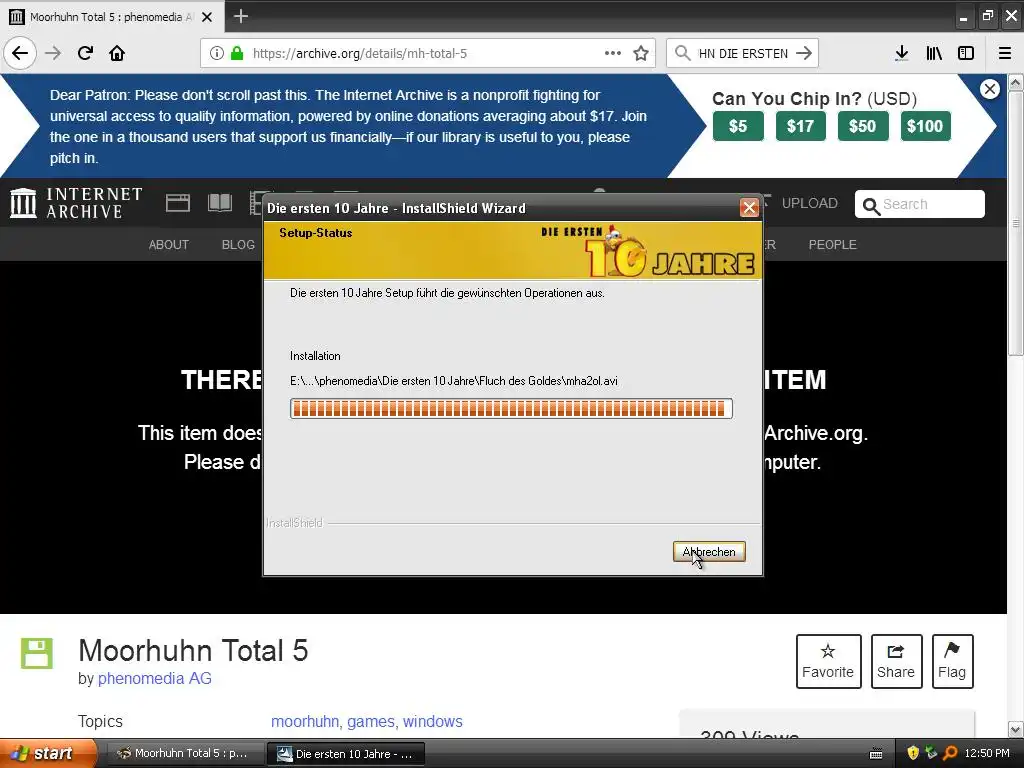Click the Moorhuhn Total 5 page title

pyautogui.click(x=193, y=650)
